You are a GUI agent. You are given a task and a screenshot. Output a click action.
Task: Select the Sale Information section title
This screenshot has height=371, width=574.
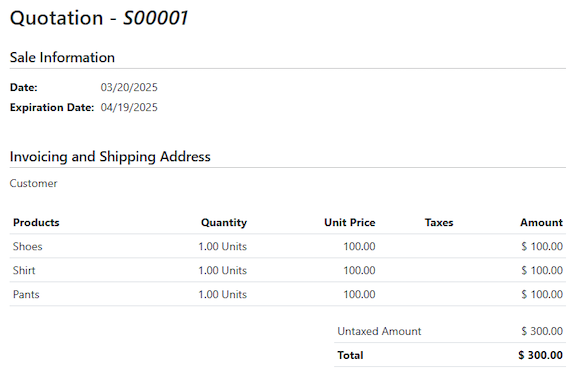point(62,57)
